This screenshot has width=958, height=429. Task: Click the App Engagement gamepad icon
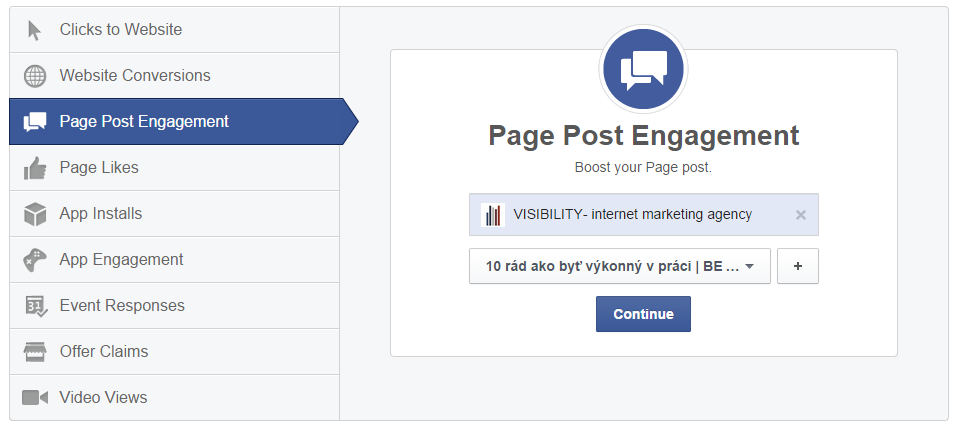35,260
